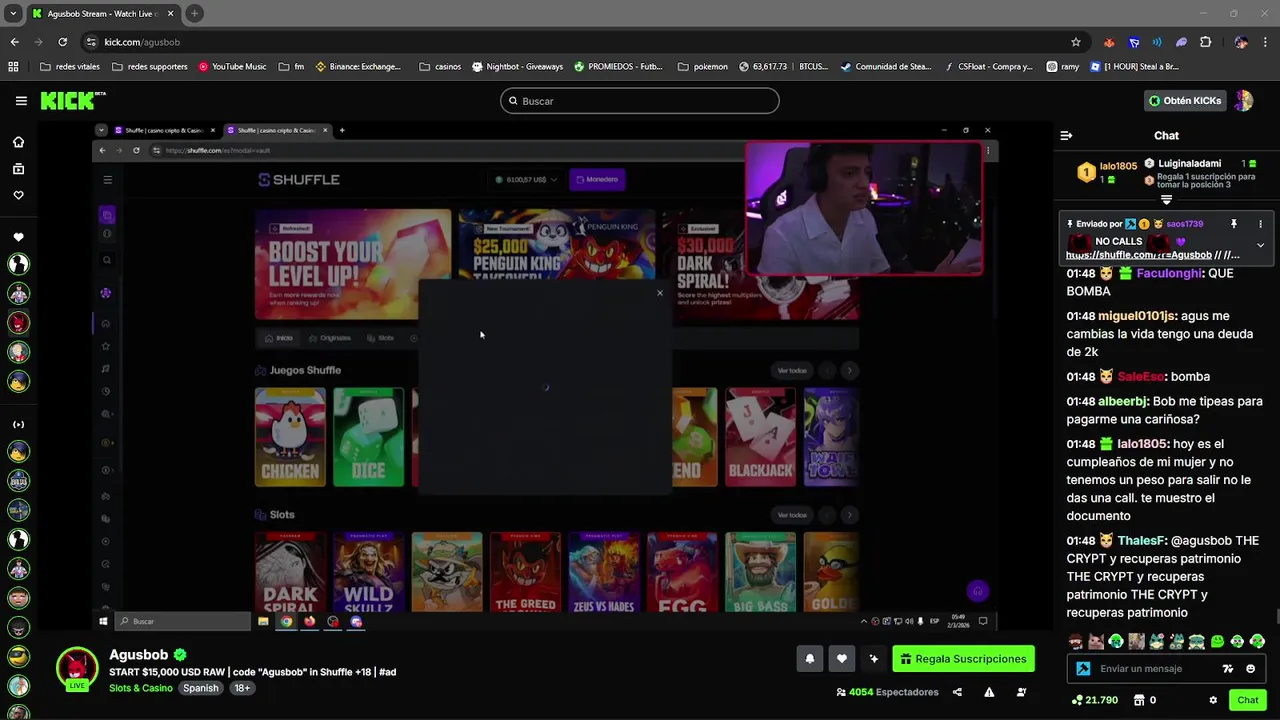Share the stream

coord(957,692)
